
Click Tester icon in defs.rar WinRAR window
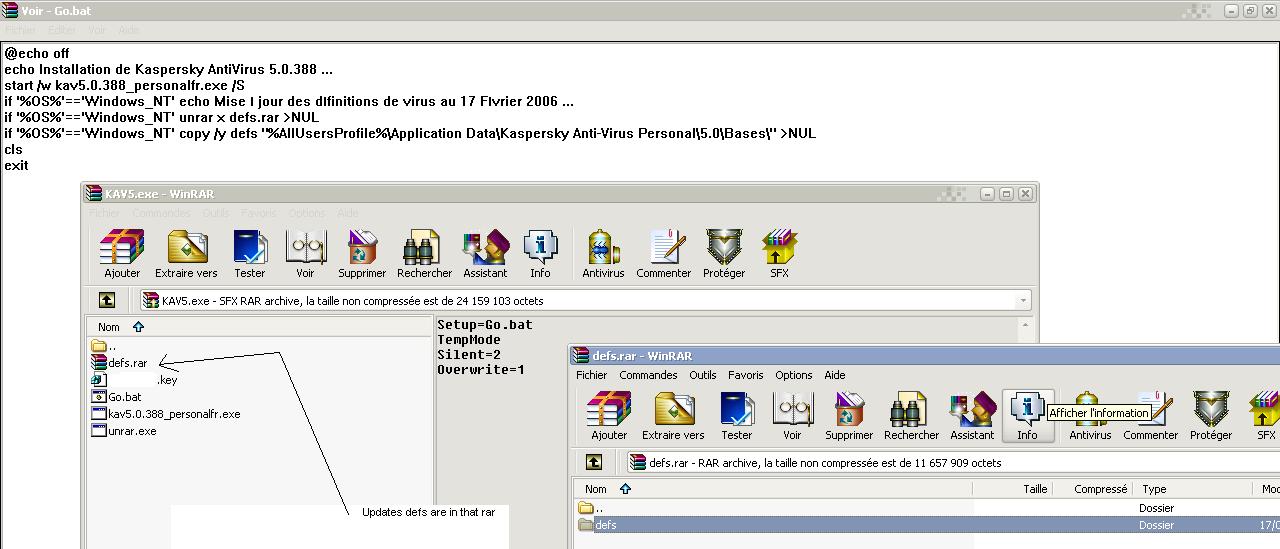pos(737,416)
